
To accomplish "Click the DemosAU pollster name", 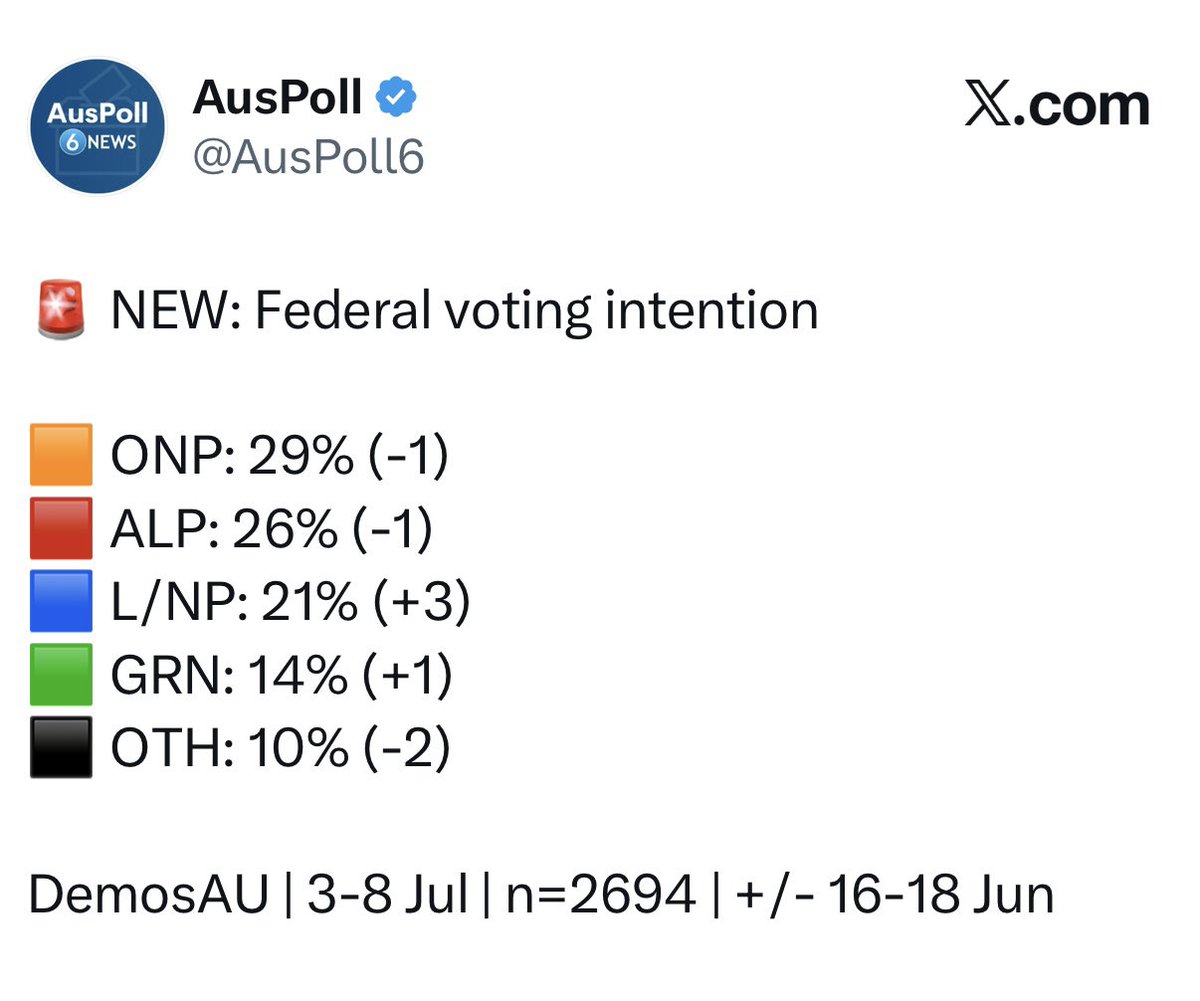I will [x=149, y=894].
